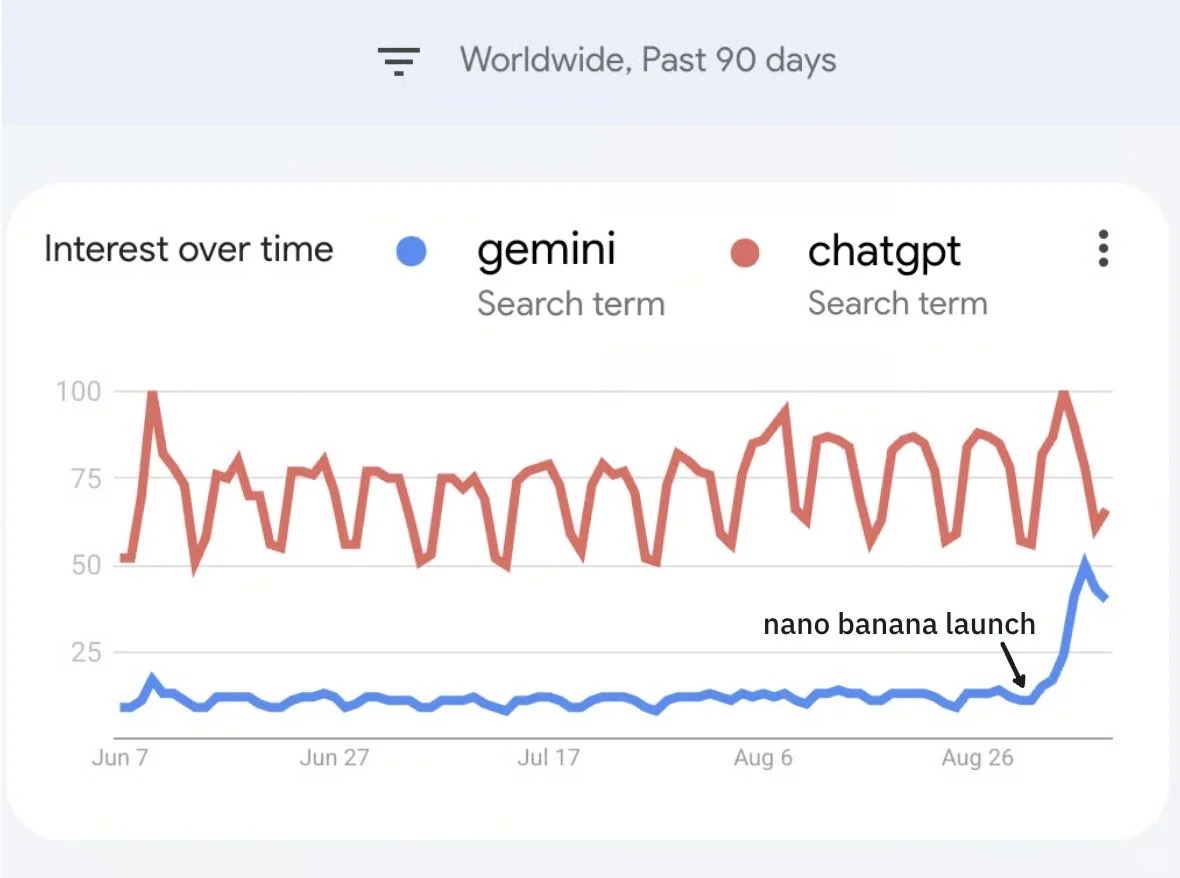Select the "gemini" search term label

546,250
